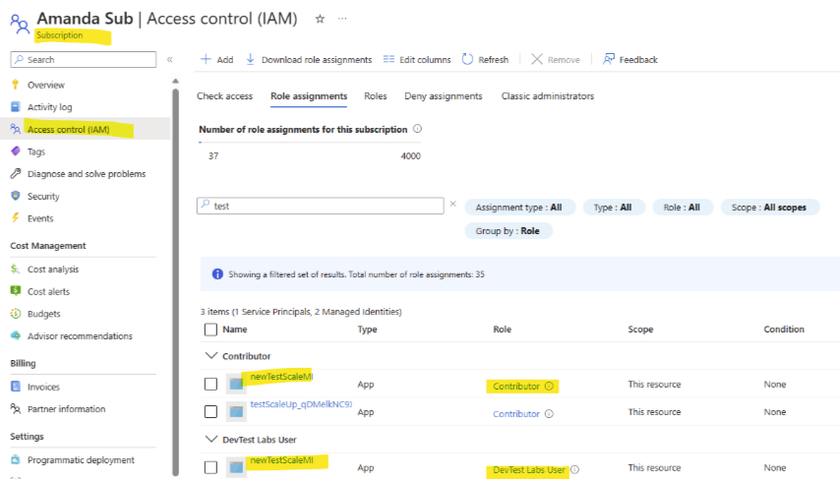Open Partner information
This screenshot has width=840, height=479.
click(66, 409)
